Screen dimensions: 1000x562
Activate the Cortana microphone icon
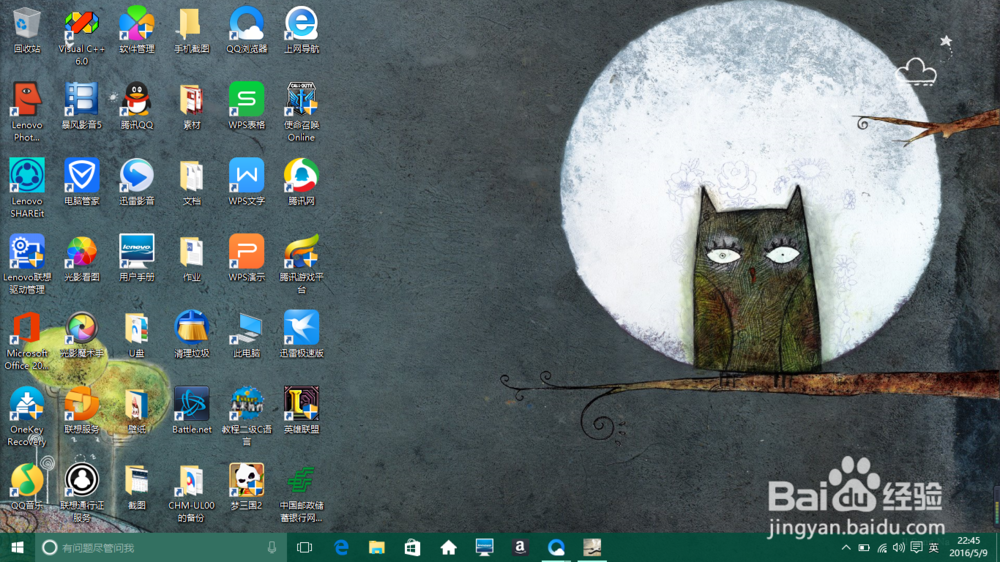click(x=272, y=547)
